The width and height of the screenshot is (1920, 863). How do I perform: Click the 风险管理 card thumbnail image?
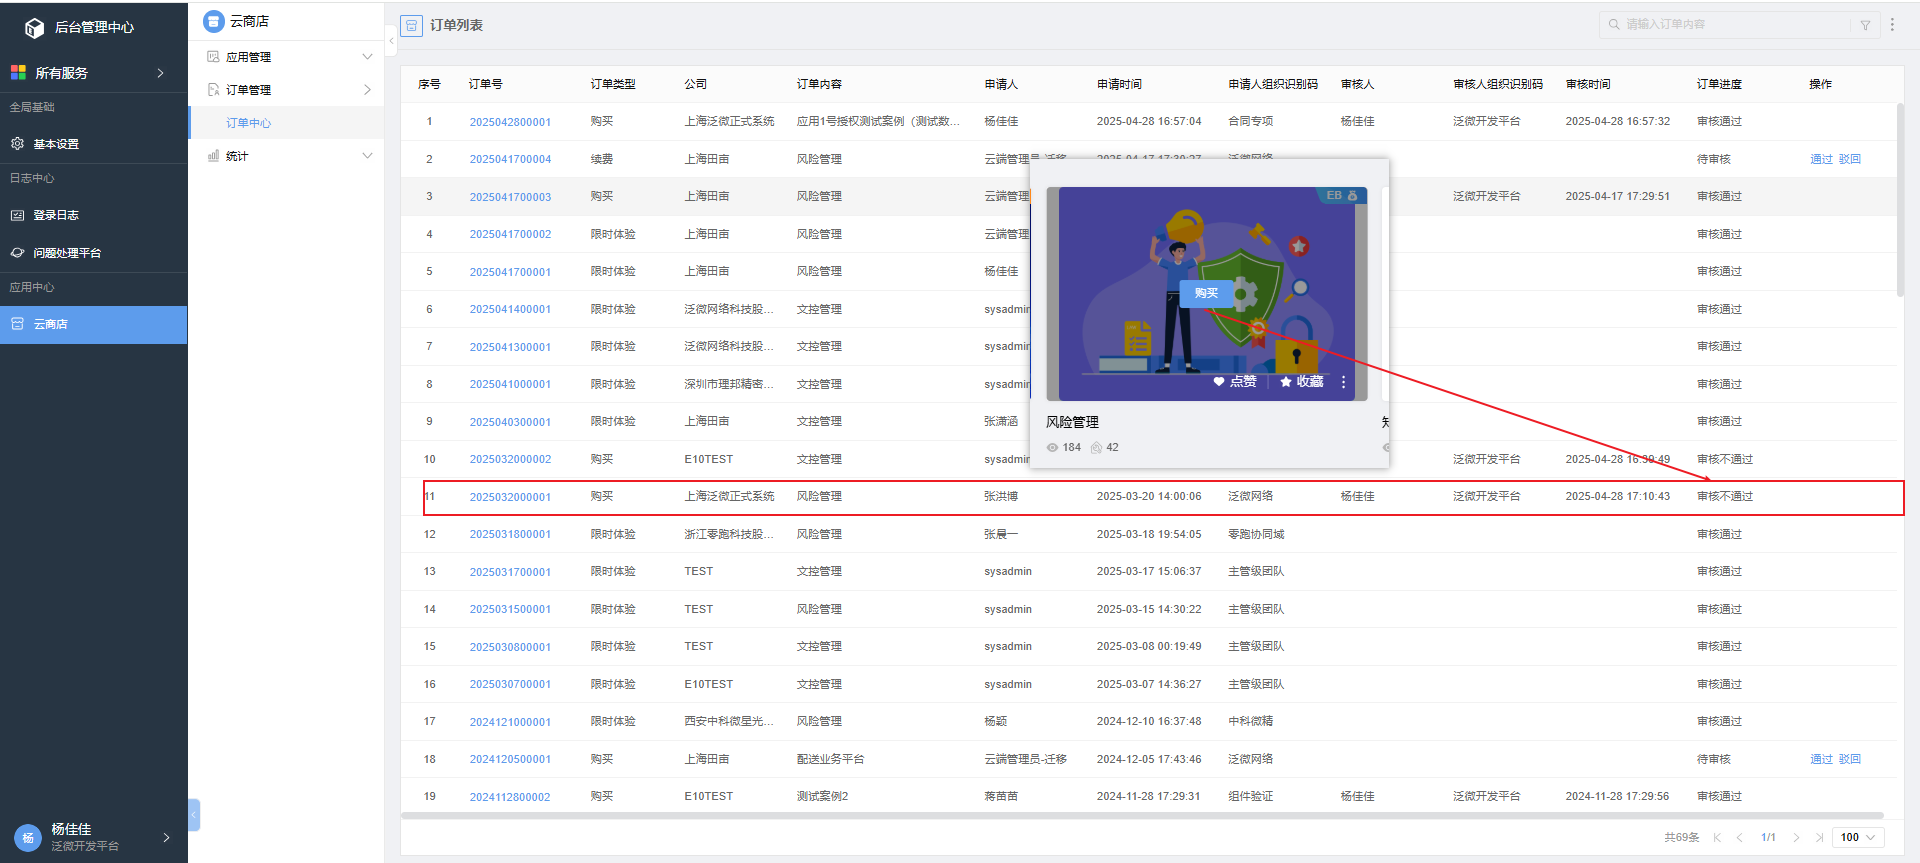coord(1207,294)
